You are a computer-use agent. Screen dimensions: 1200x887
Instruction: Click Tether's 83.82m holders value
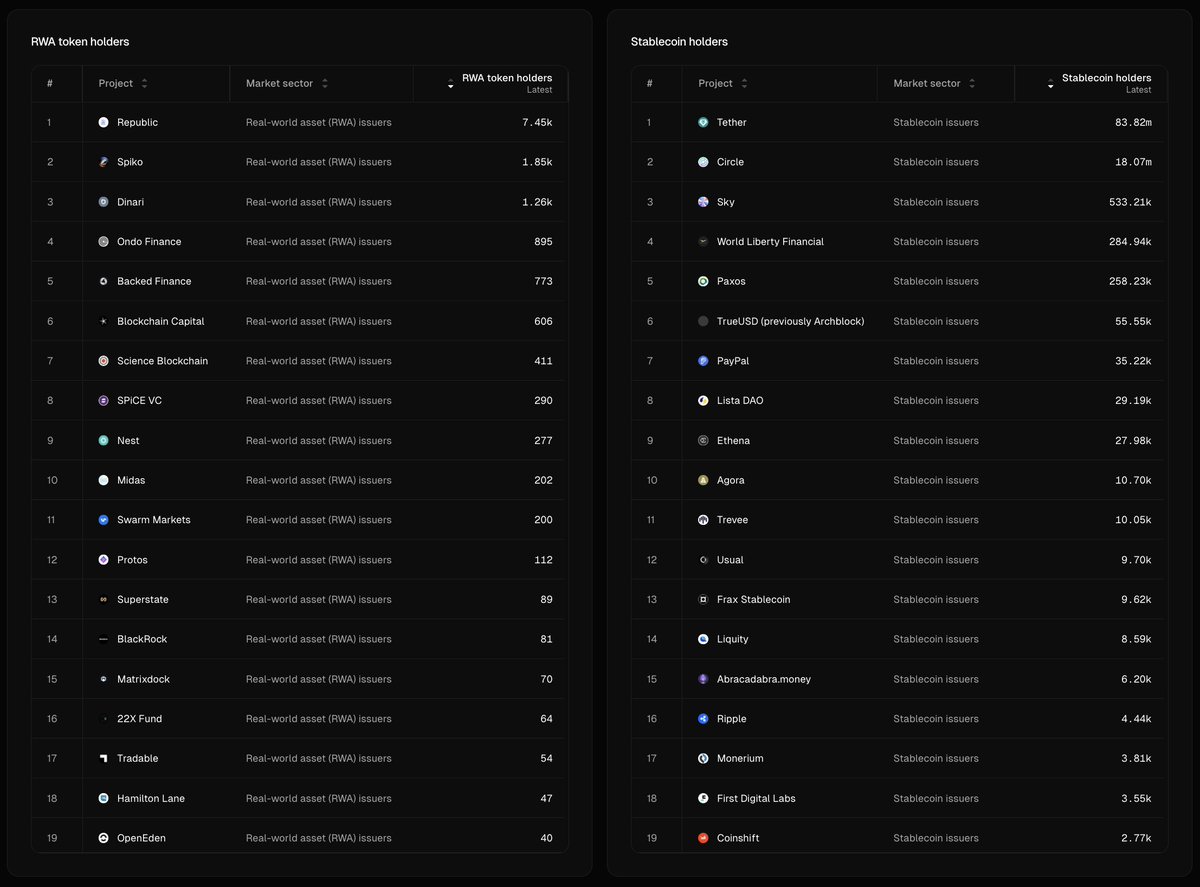point(1134,122)
